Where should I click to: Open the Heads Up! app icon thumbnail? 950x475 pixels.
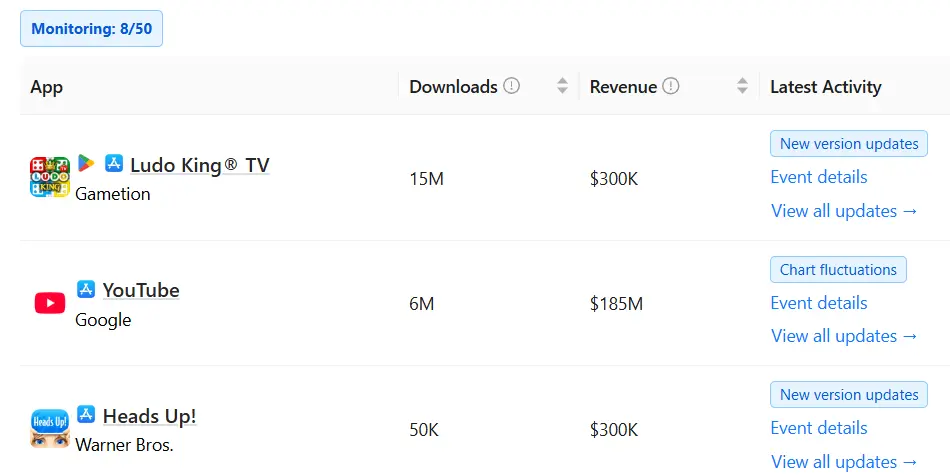pyautogui.click(x=50, y=428)
